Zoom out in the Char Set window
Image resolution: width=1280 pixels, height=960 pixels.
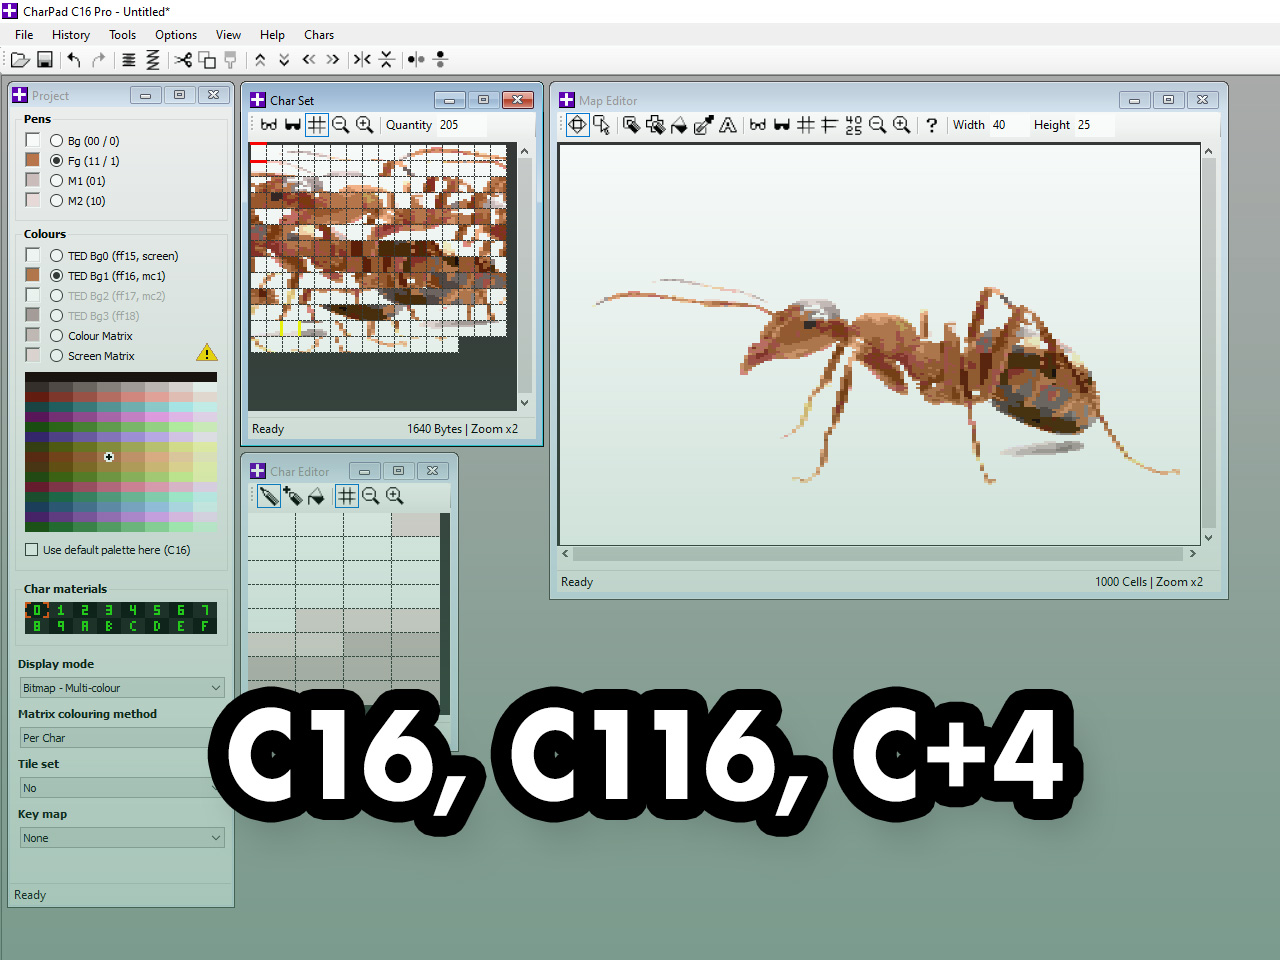tap(341, 125)
